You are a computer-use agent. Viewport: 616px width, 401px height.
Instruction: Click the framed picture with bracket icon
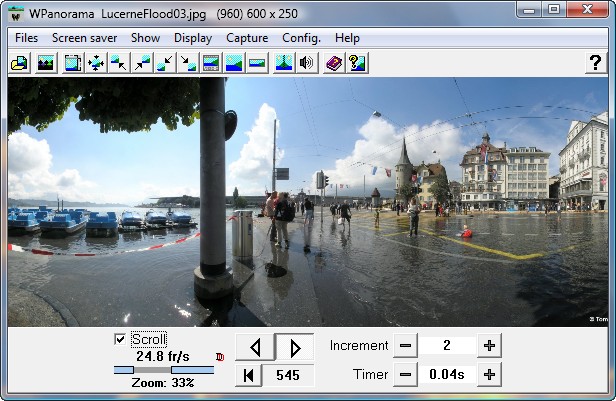[73, 63]
